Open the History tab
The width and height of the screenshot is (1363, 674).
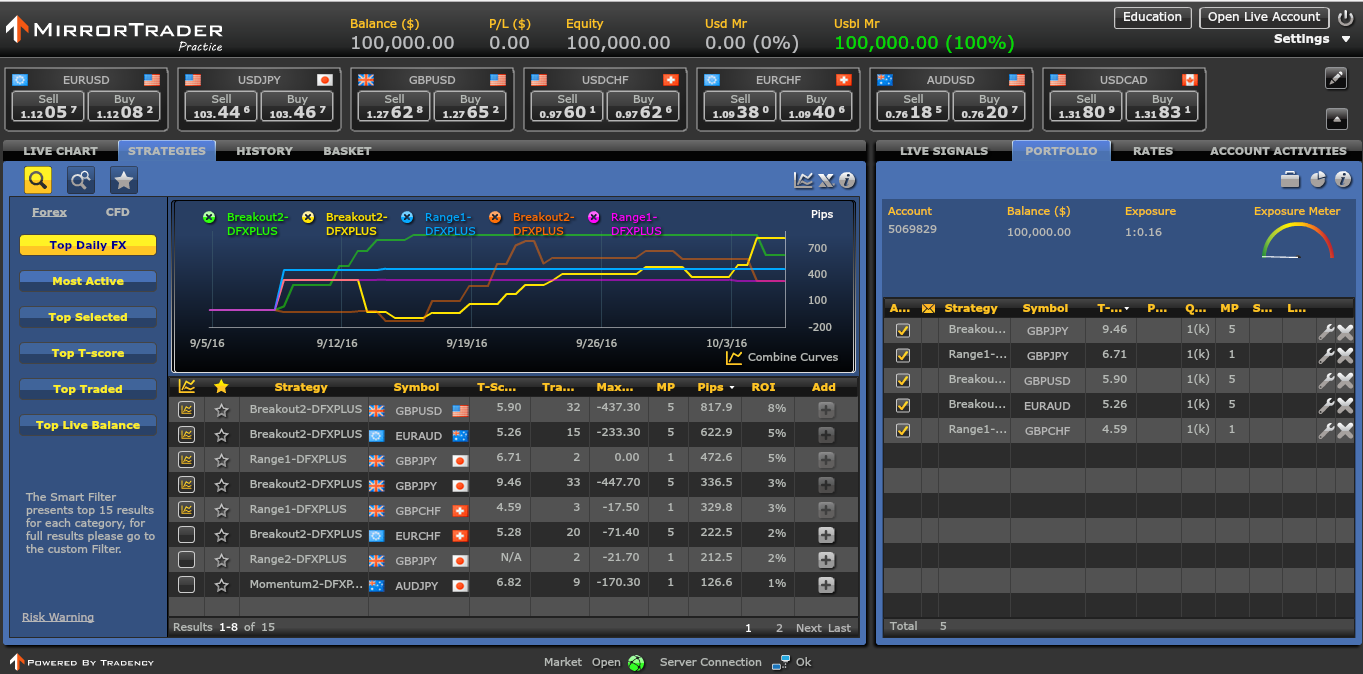(264, 151)
